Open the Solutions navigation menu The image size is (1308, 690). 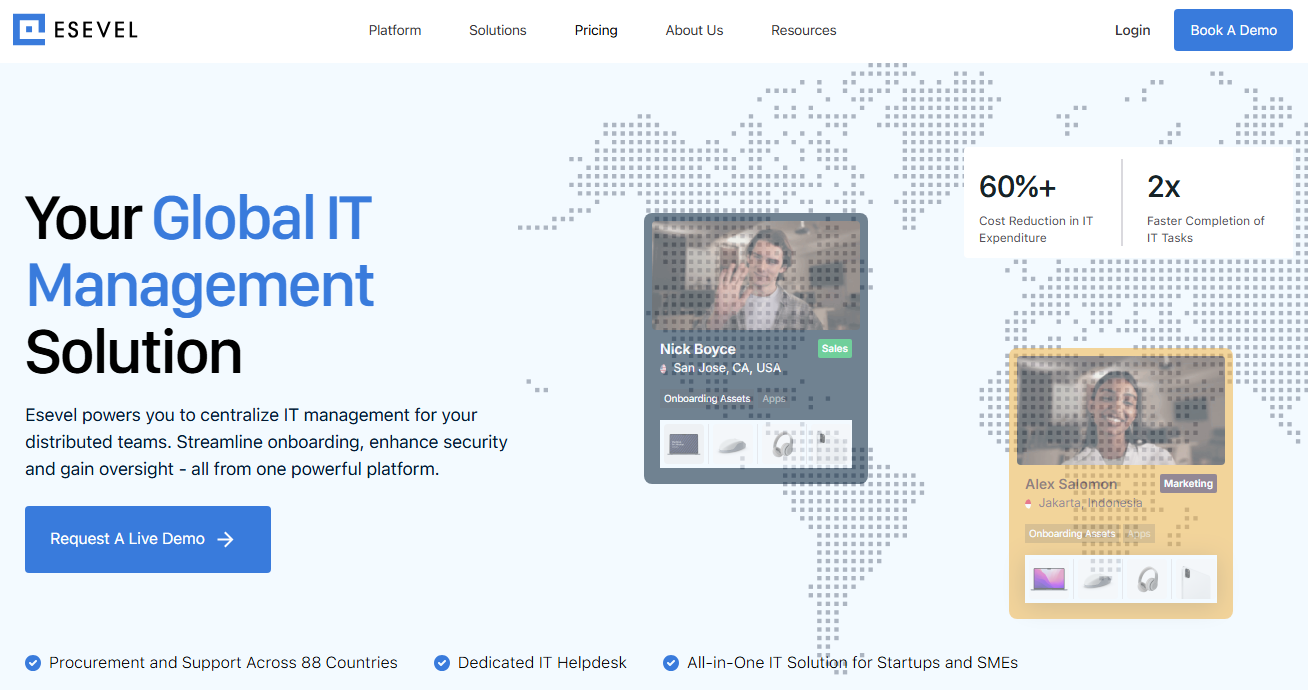498,30
